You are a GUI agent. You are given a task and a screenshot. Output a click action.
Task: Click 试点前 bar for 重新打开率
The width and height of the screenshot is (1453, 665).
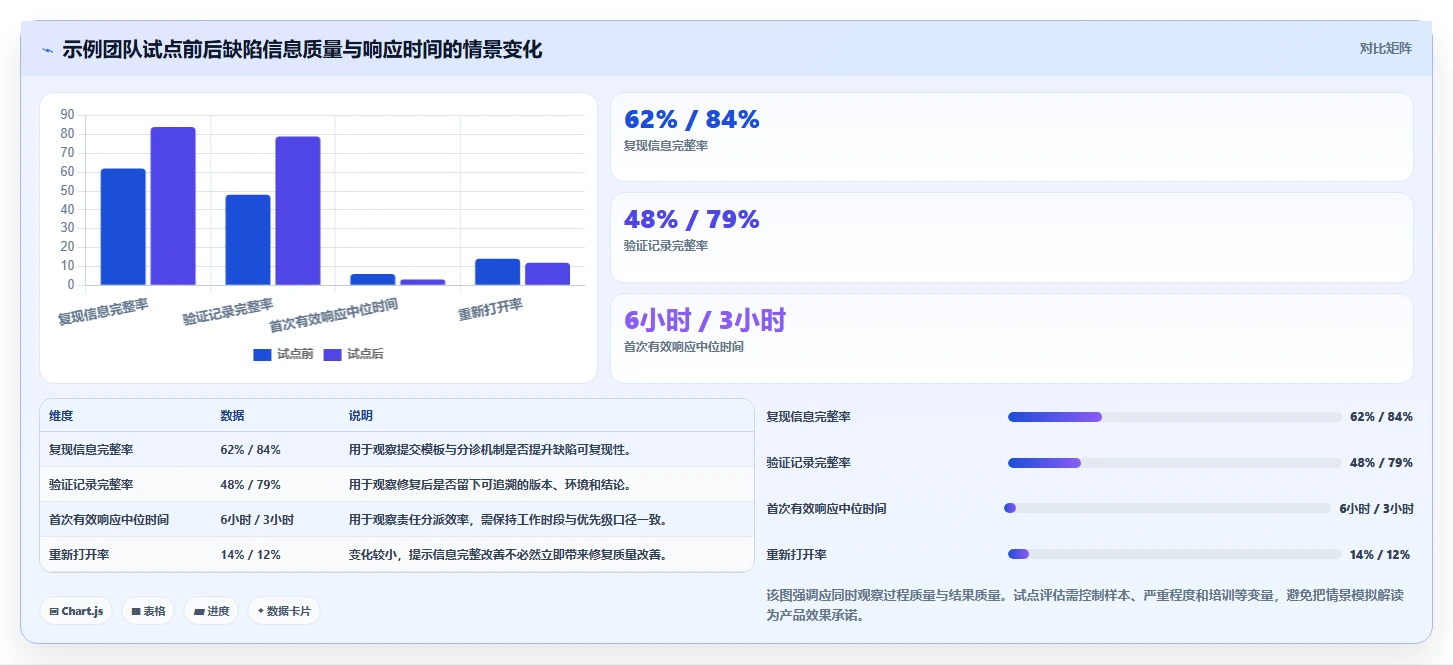pyautogui.click(x=497, y=272)
